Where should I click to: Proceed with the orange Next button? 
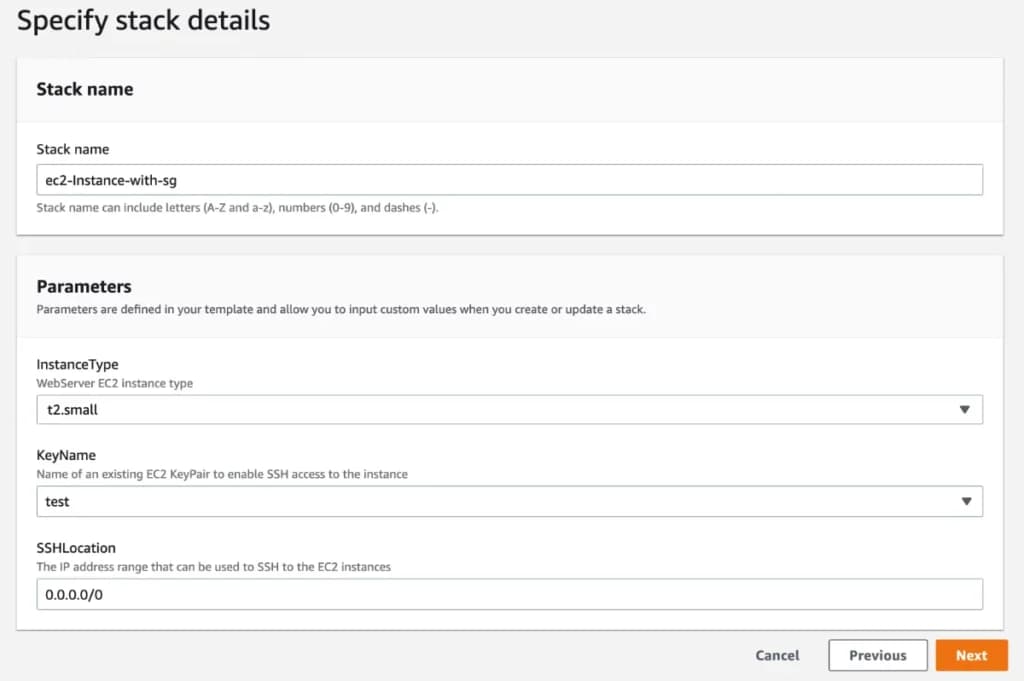(971, 656)
